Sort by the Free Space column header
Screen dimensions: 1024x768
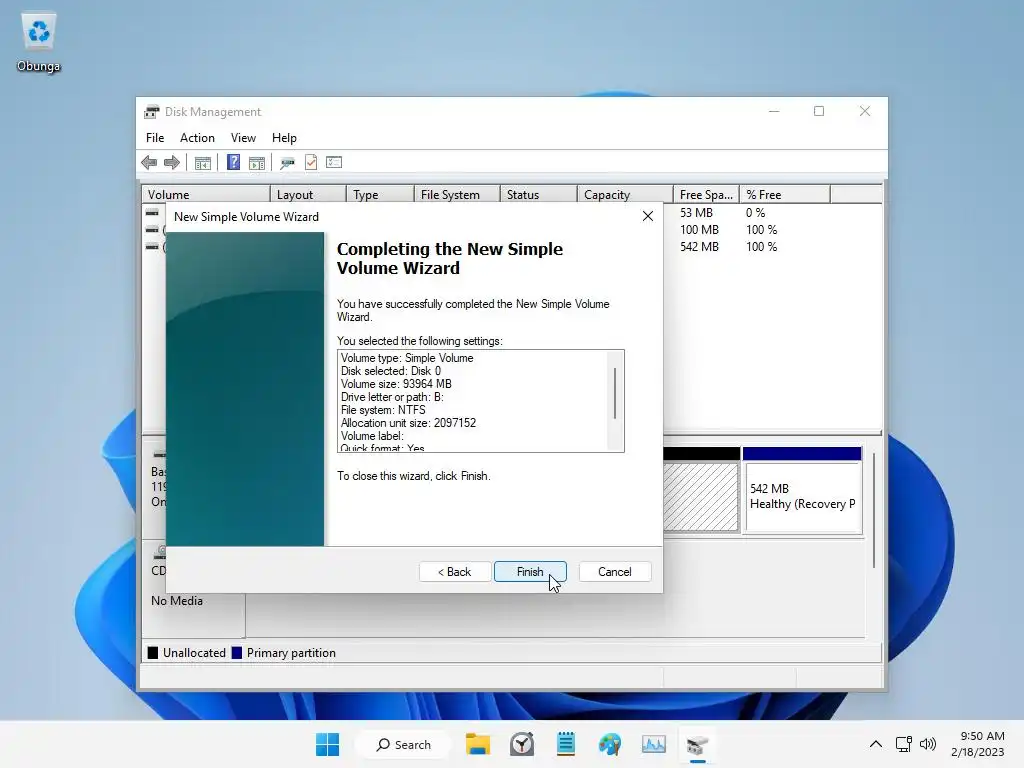click(x=707, y=195)
